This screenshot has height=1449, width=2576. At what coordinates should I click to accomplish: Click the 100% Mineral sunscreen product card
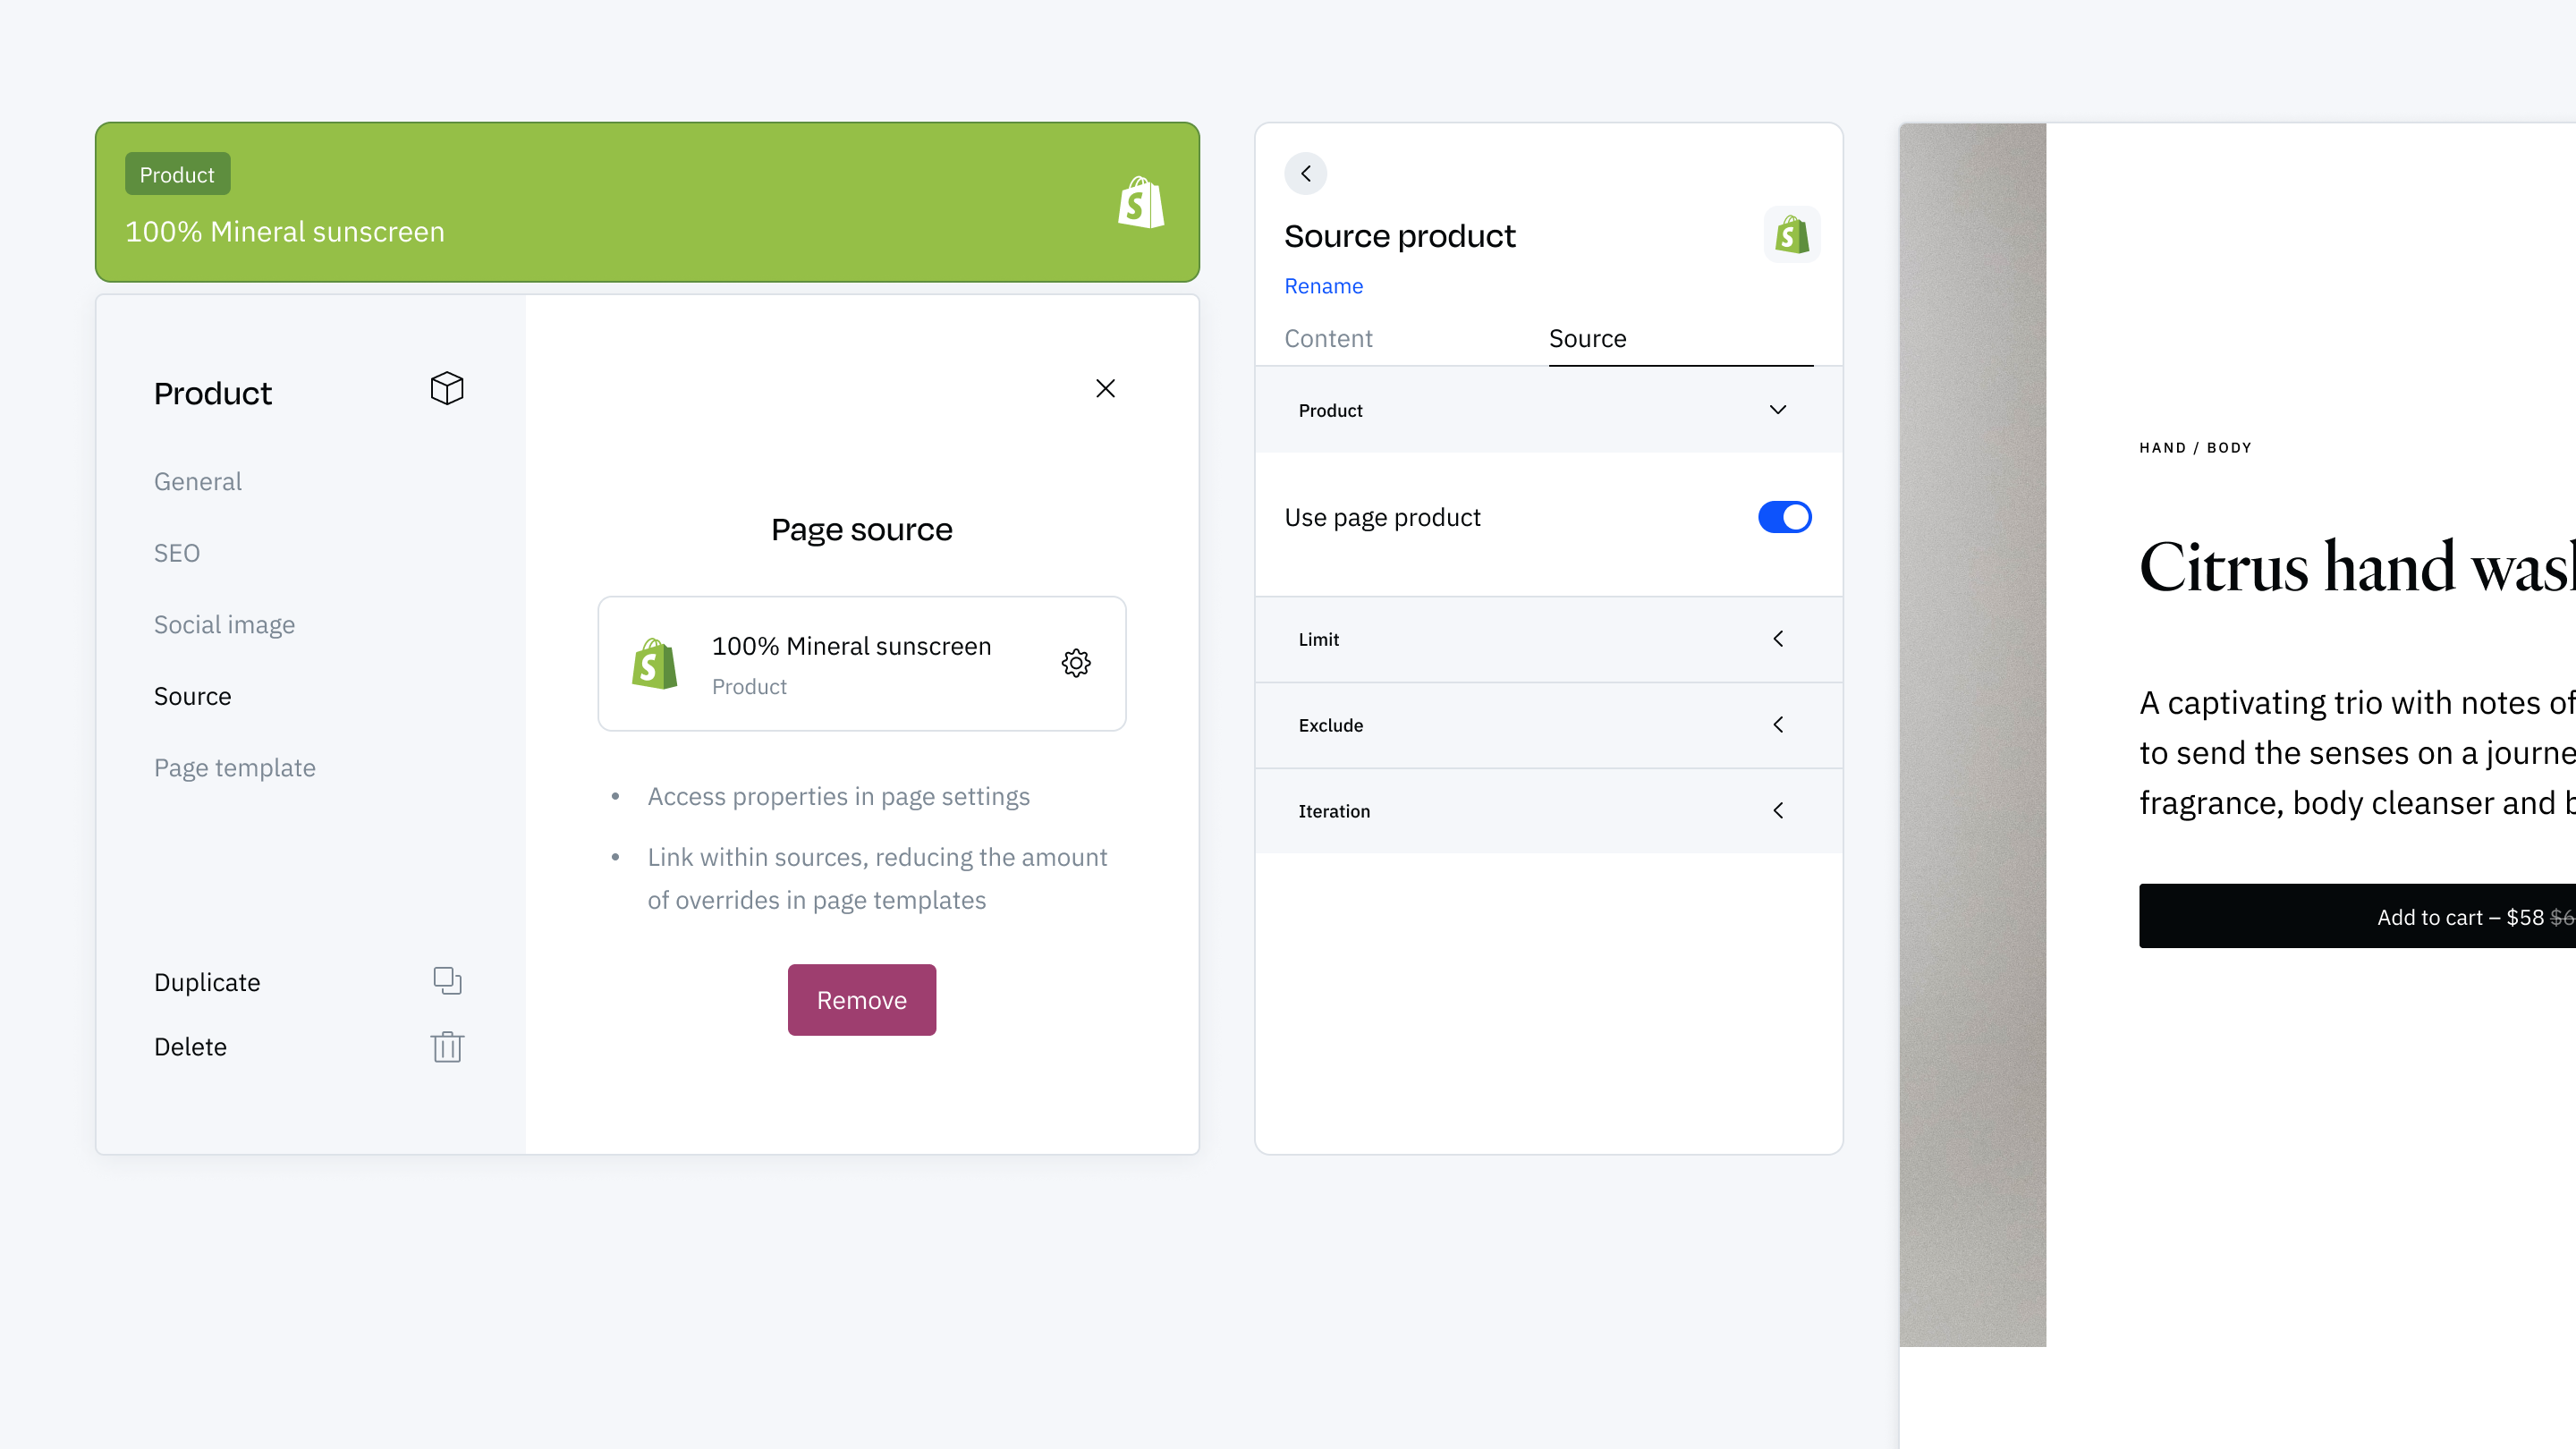click(x=861, y=664)
